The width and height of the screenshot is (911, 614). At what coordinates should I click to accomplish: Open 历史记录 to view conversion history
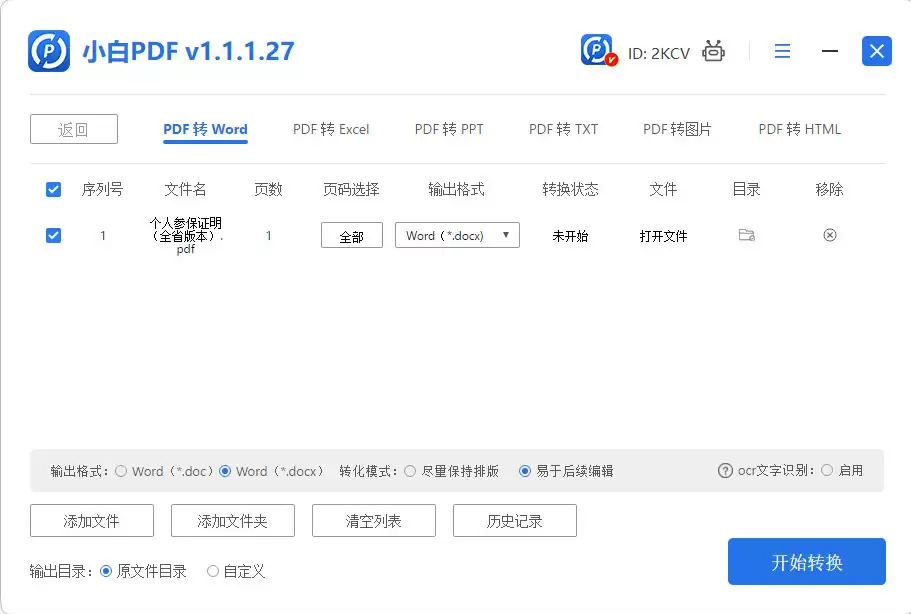coord(514,520)
